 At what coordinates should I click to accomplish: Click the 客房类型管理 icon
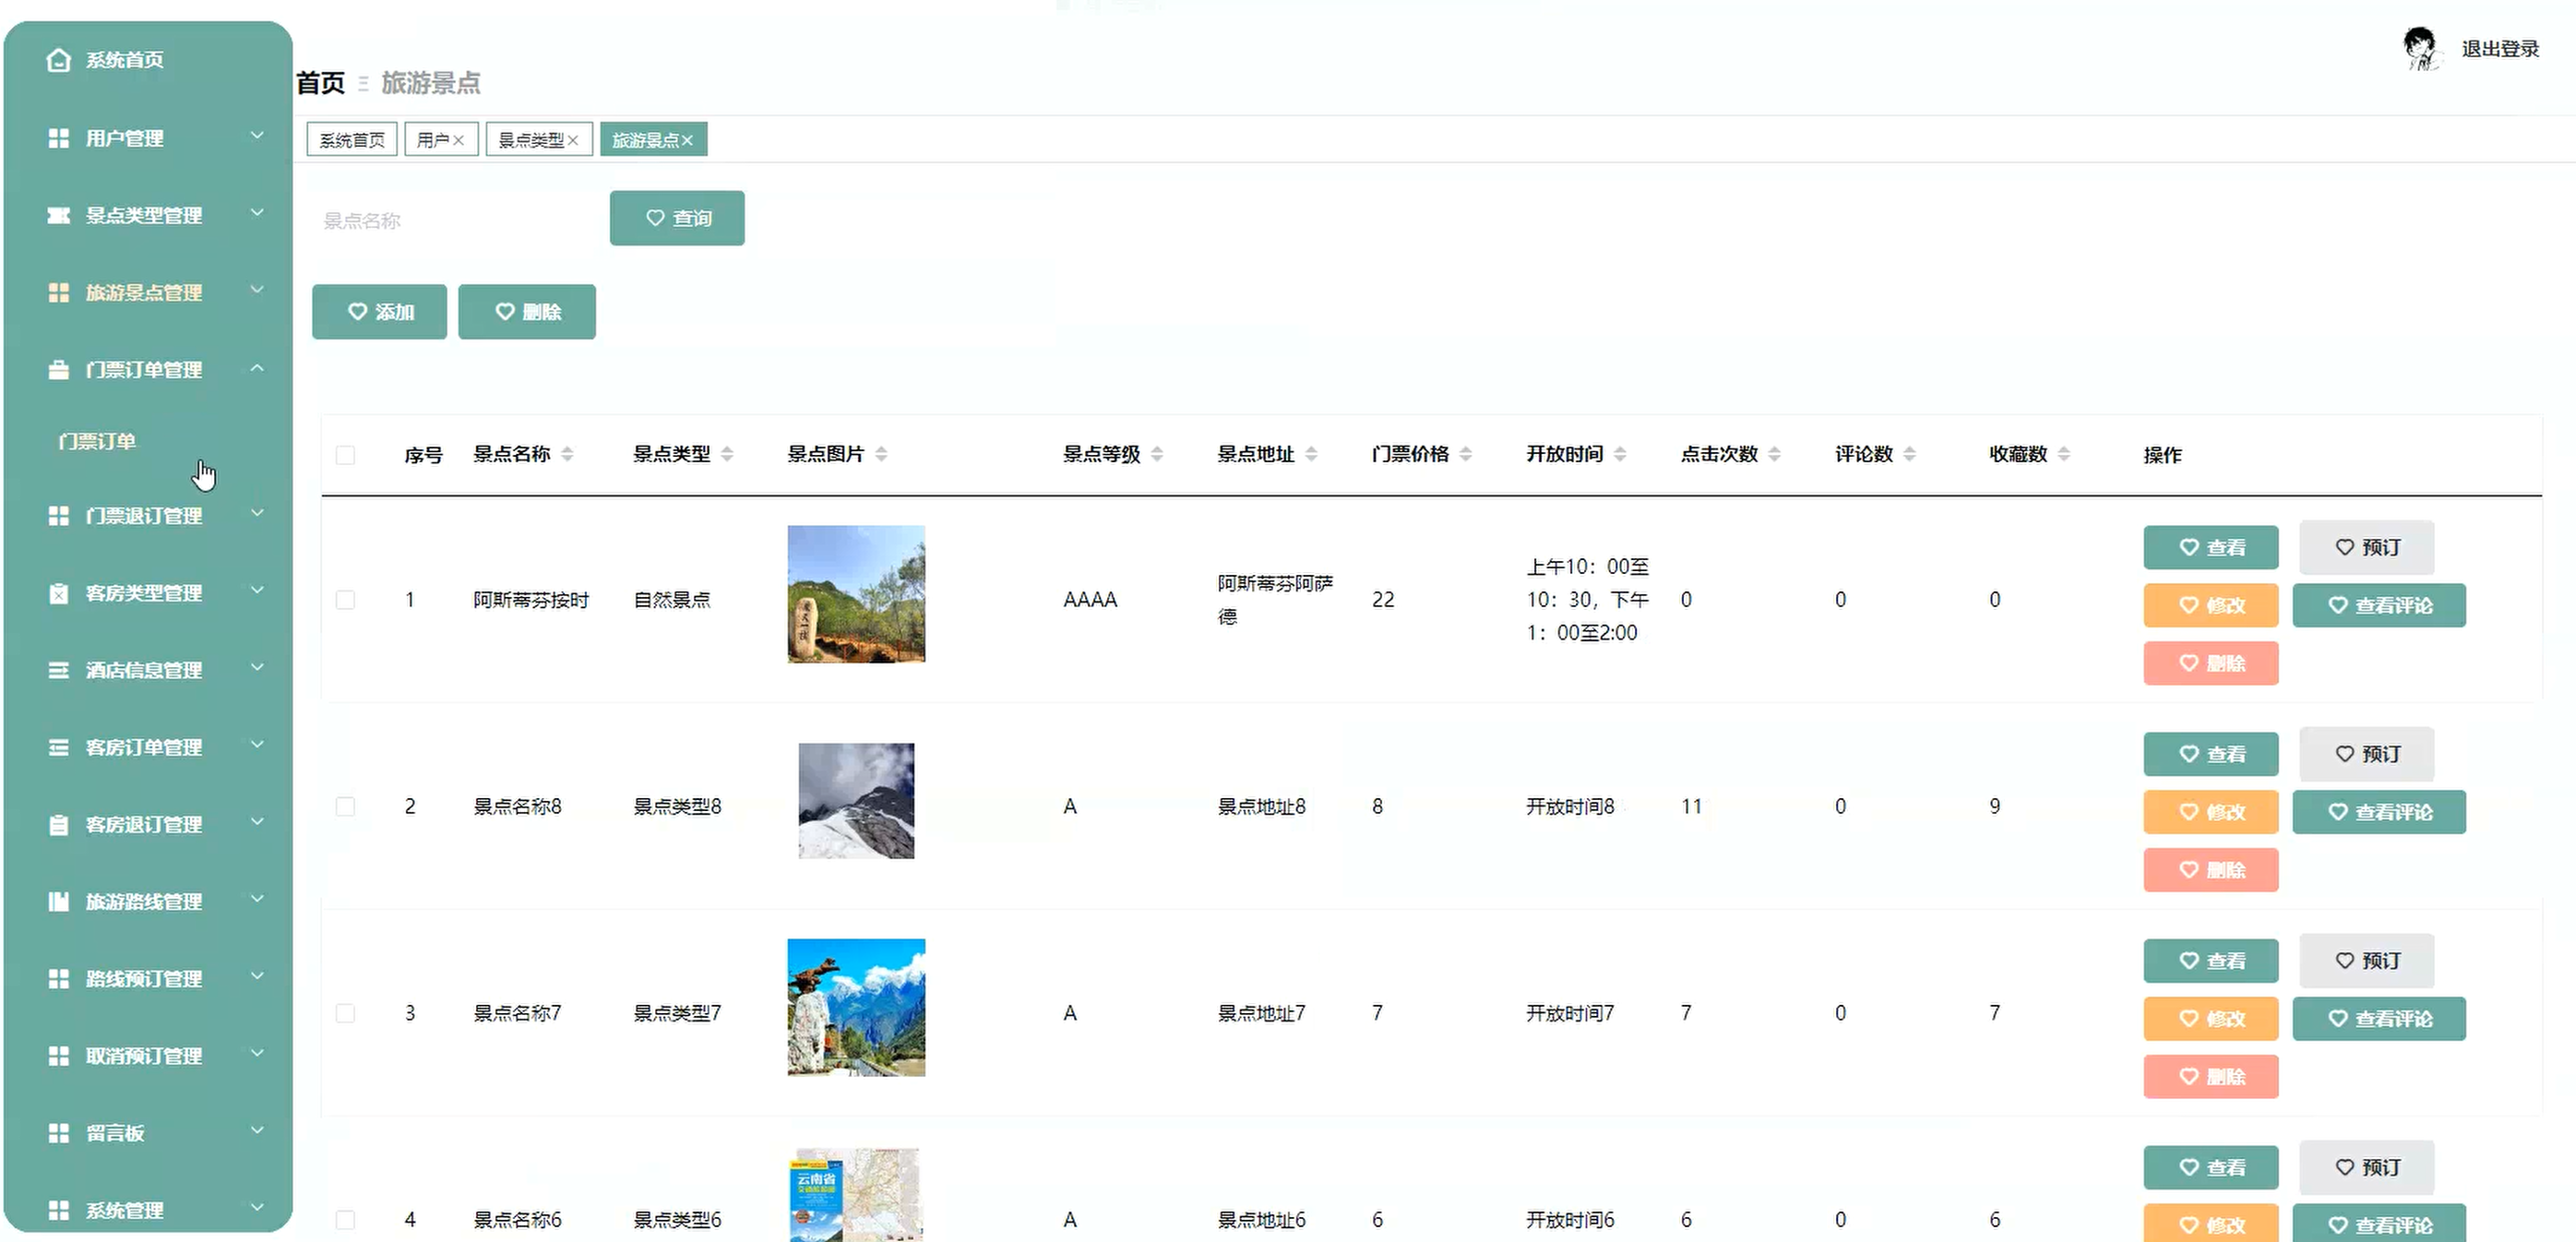pos(59,593)
